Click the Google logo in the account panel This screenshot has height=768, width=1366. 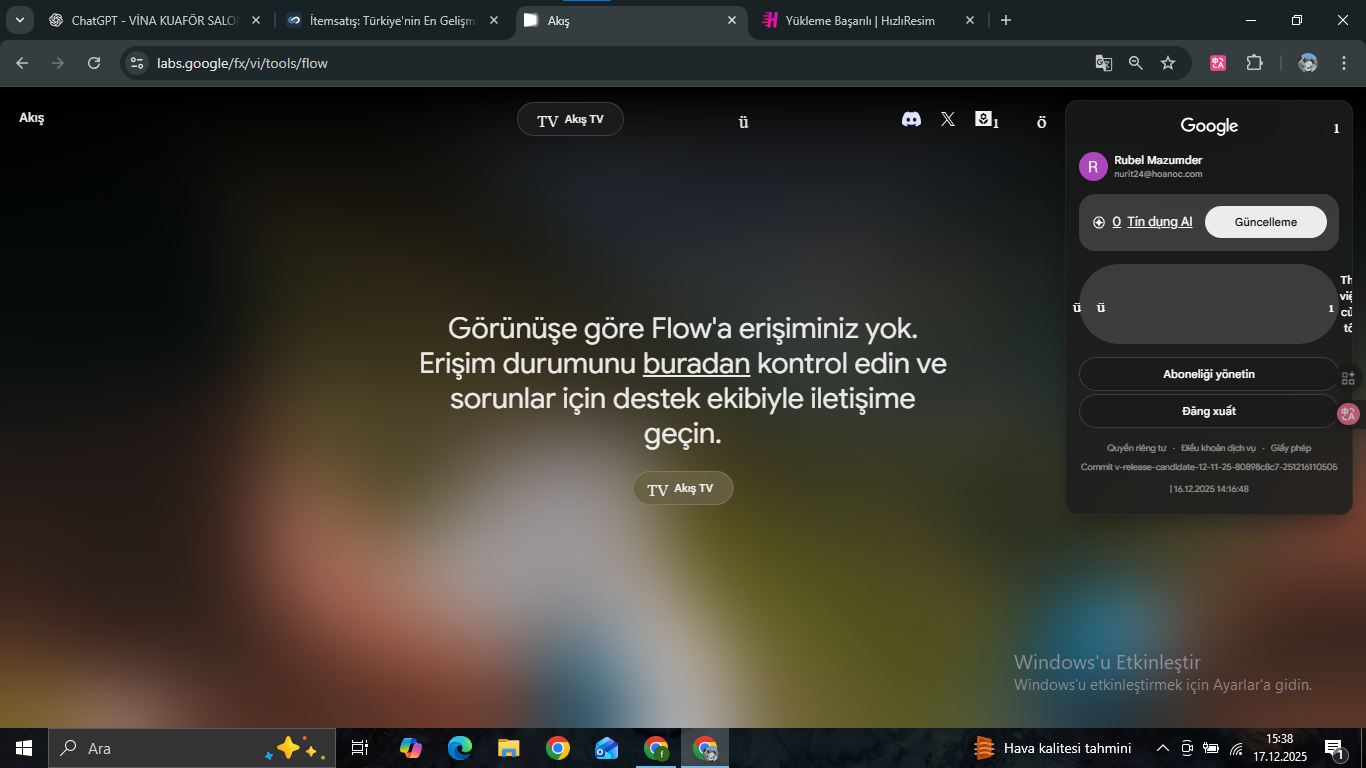(x=1209, y=126)
